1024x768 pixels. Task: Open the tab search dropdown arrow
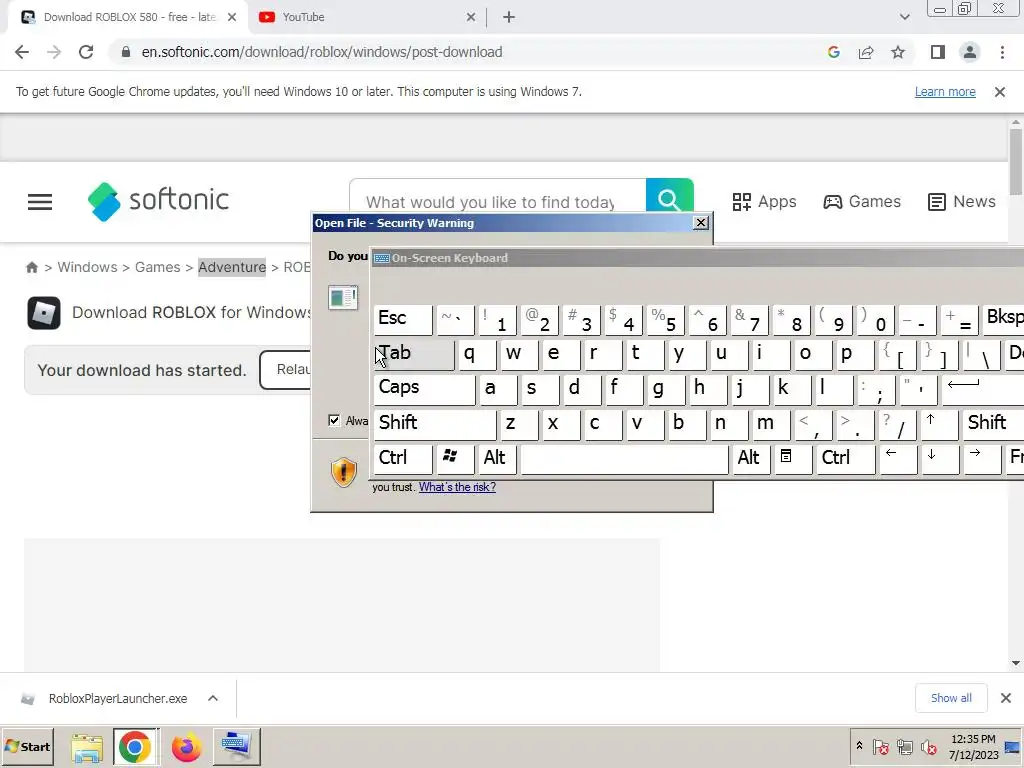(904, 17)
